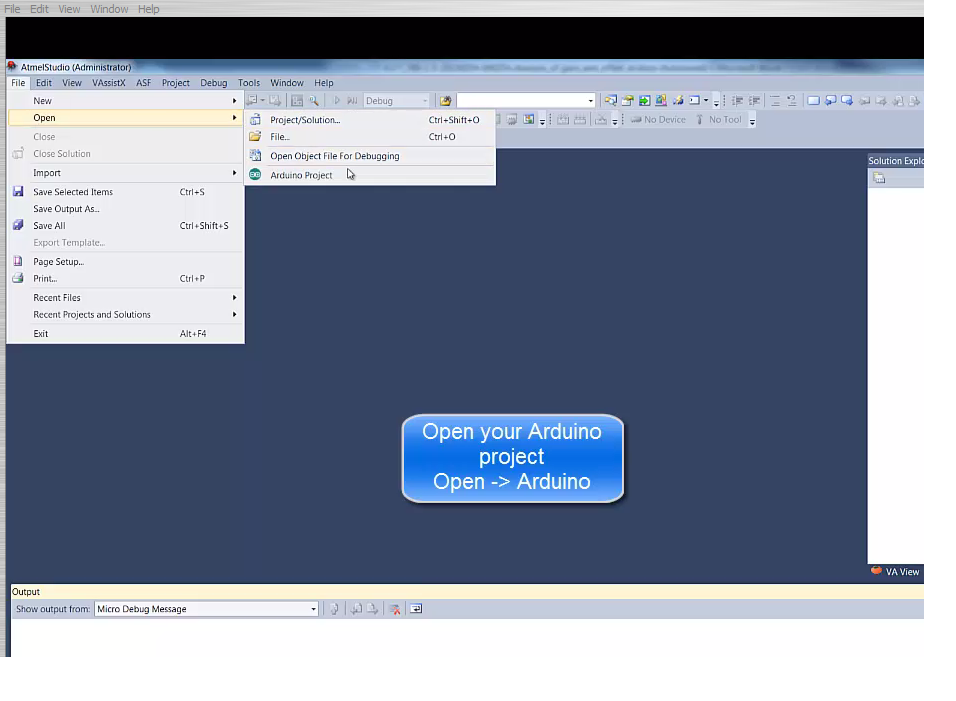The height and width of the screenshot is (701, 956).
Task: Click the Page Setup document icon
Action: click(18, 261)
